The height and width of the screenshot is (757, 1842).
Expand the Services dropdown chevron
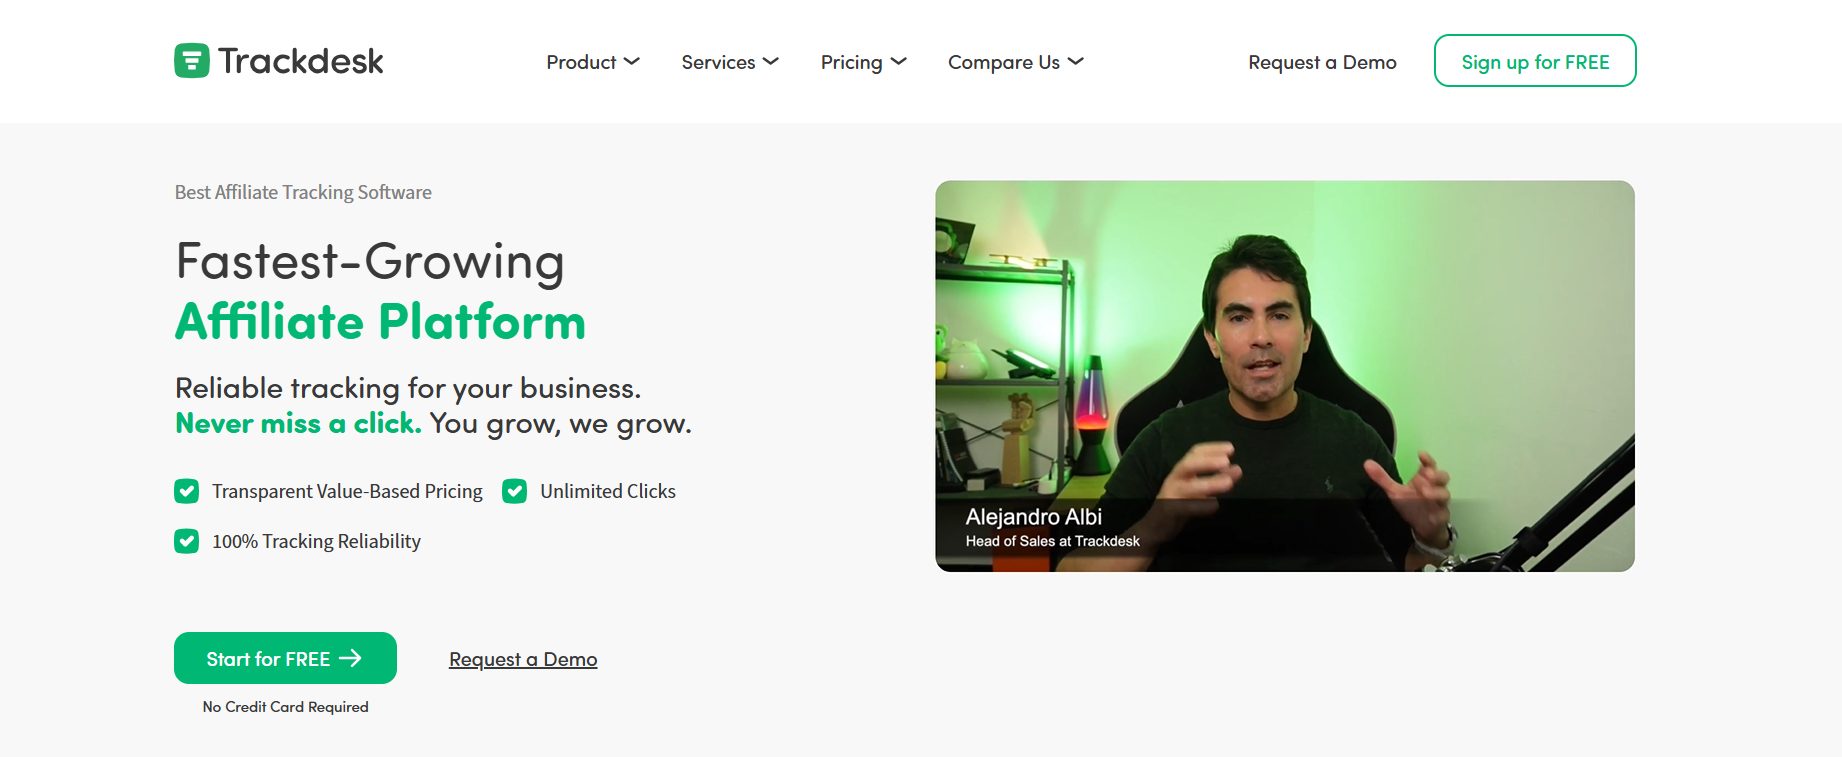click(771, 62)
